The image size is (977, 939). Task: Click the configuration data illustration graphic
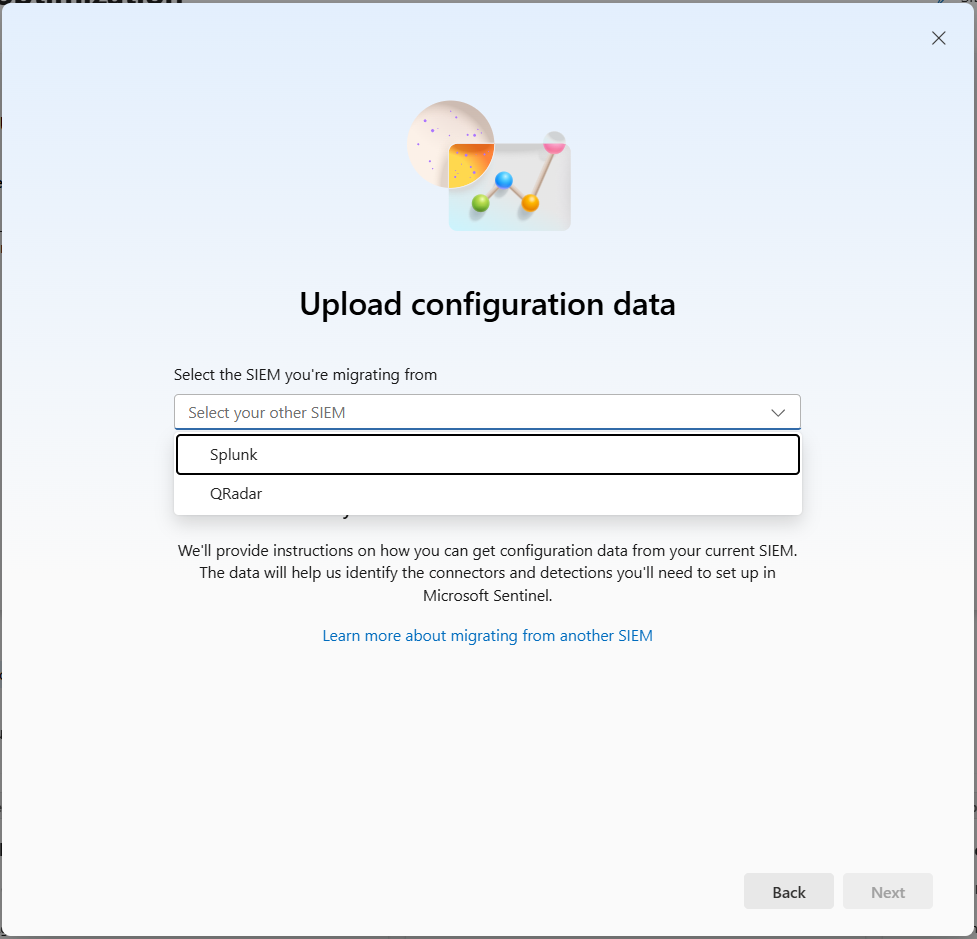[x=487, y=165]
